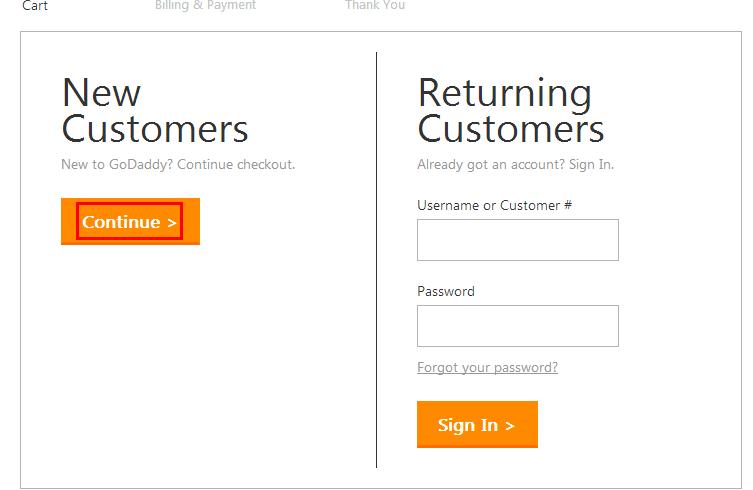Click the '>' arrow on the Sign In button
753x490 pixels.
pos(509,425)
